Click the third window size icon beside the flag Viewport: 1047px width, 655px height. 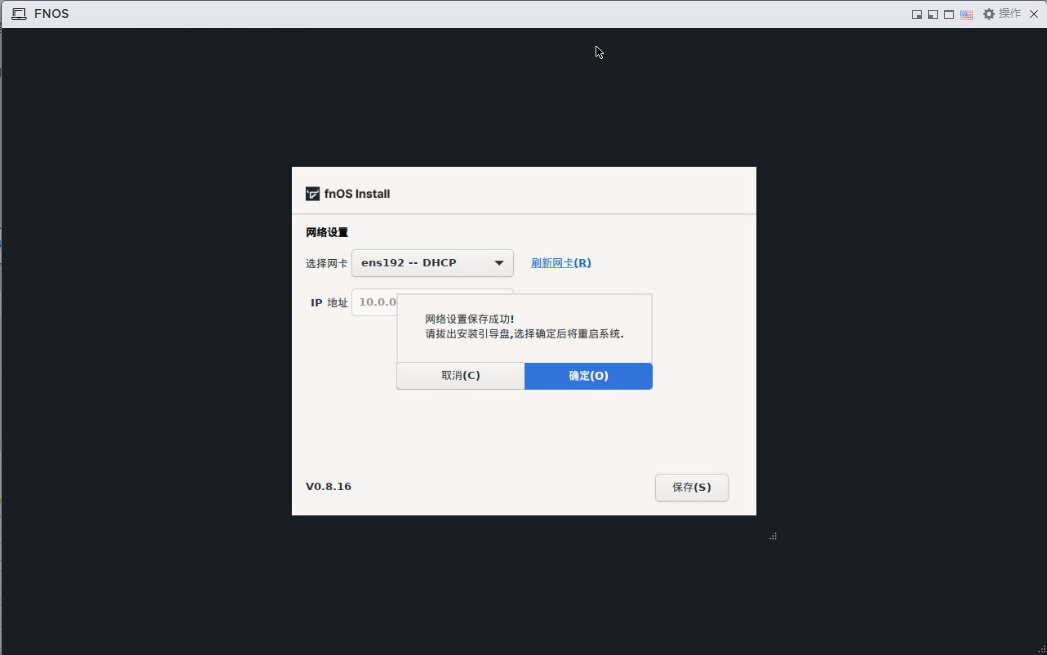pyautogui.click(x=949, y=15)
